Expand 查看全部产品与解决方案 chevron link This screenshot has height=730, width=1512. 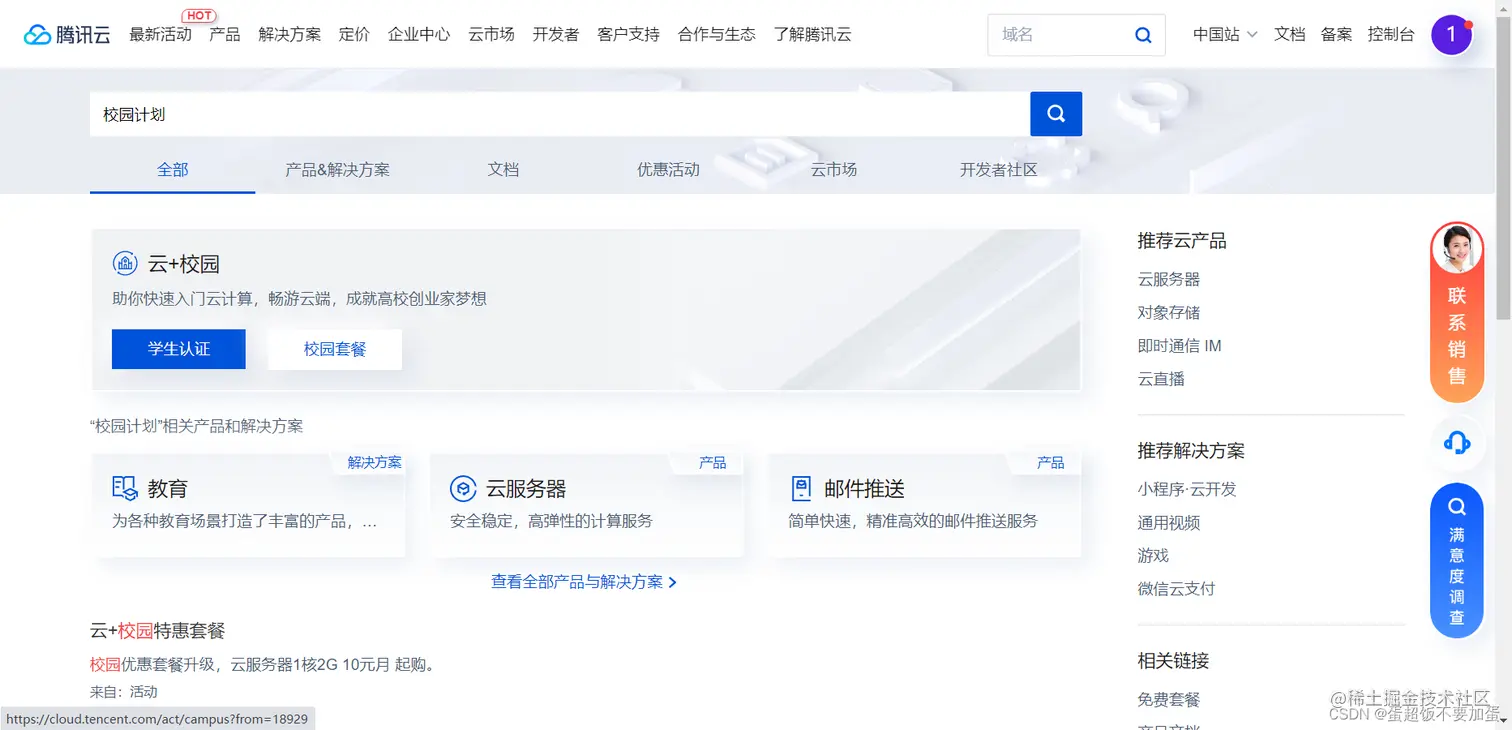(584, 581)
